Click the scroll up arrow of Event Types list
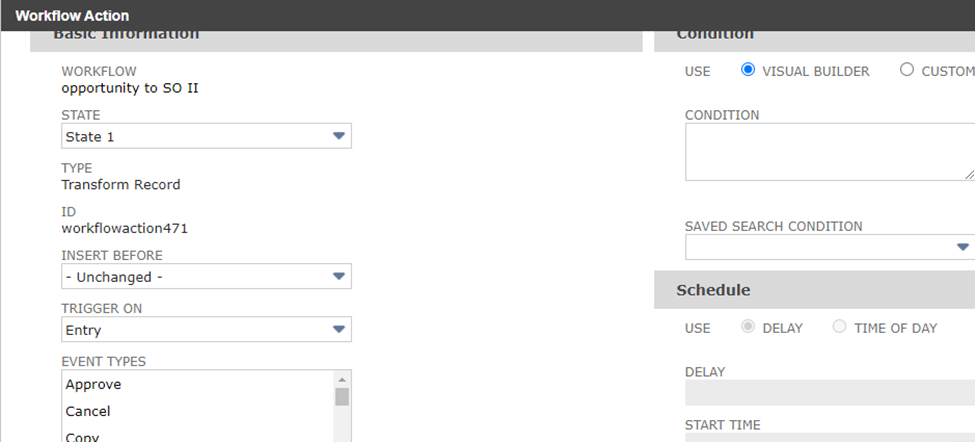Image resolution: width=975 pixels, height=442 pixels. pos(342,379)
